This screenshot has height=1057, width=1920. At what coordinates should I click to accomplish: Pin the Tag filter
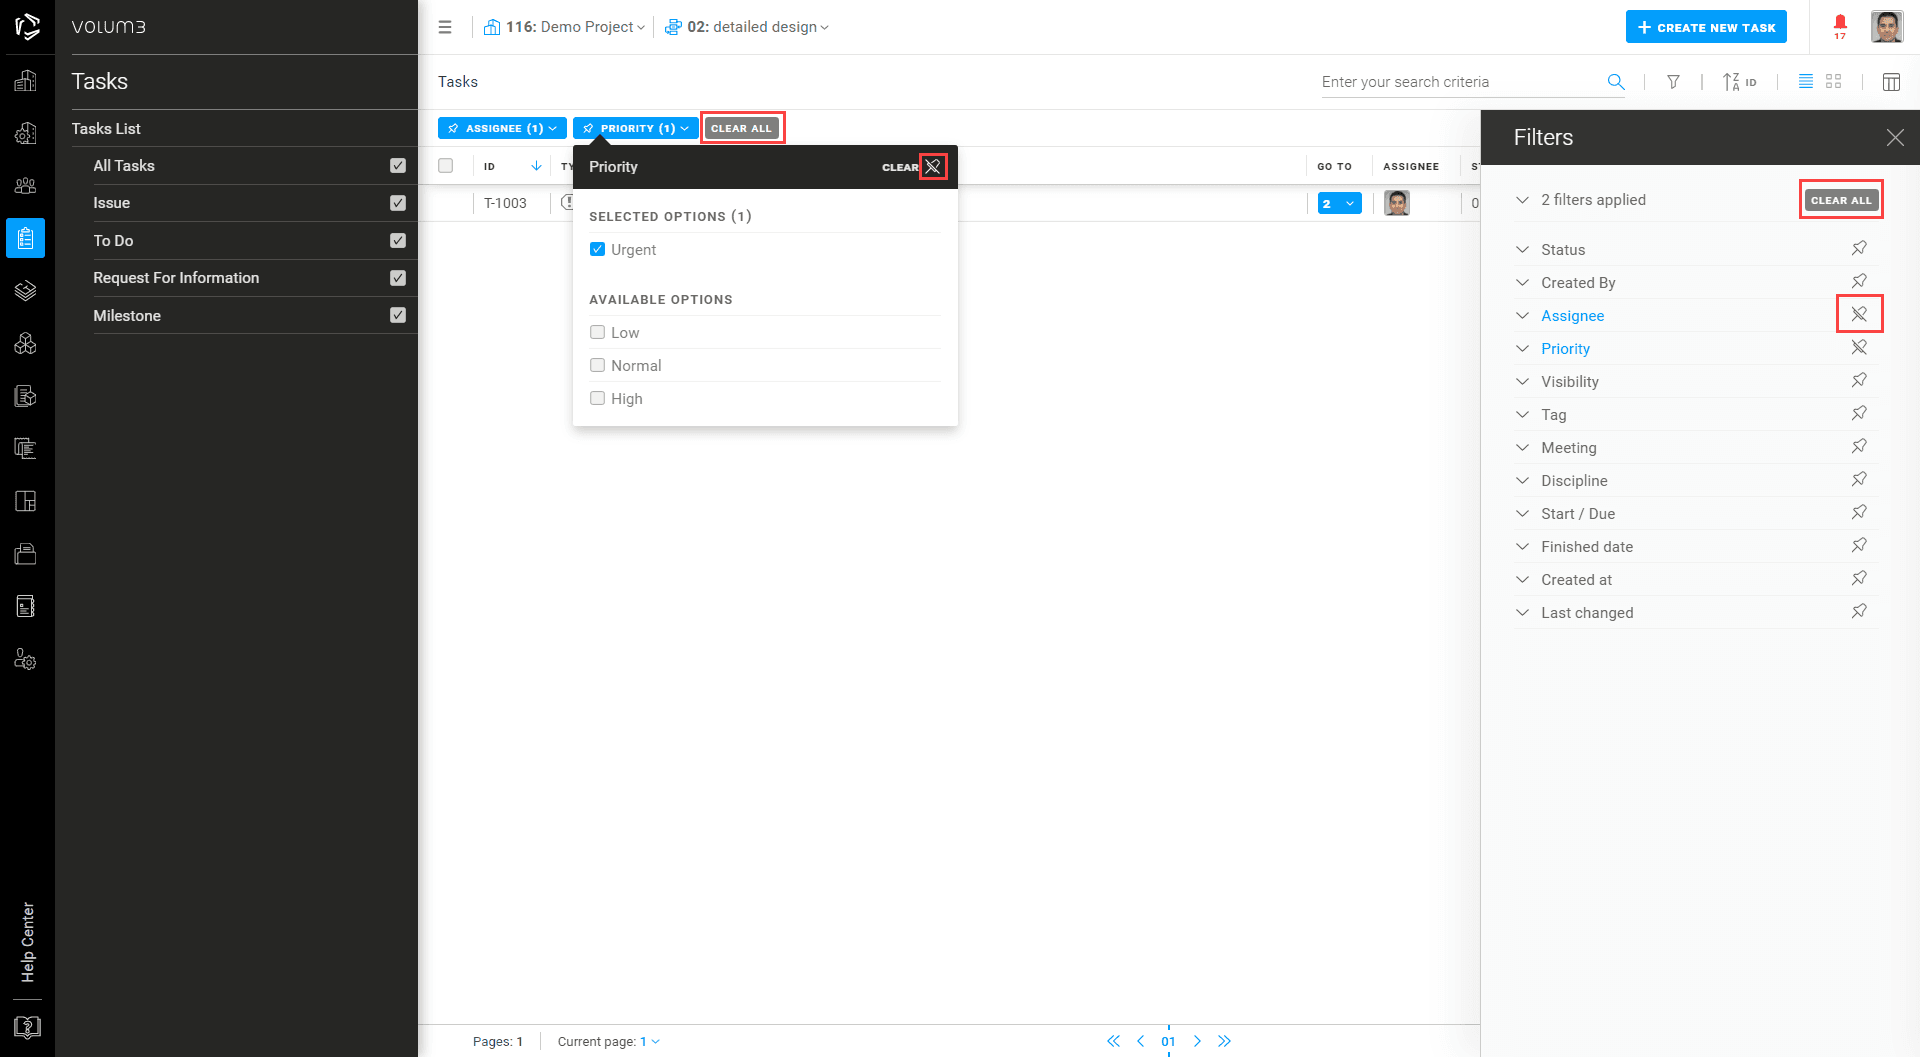(1859, 413)
